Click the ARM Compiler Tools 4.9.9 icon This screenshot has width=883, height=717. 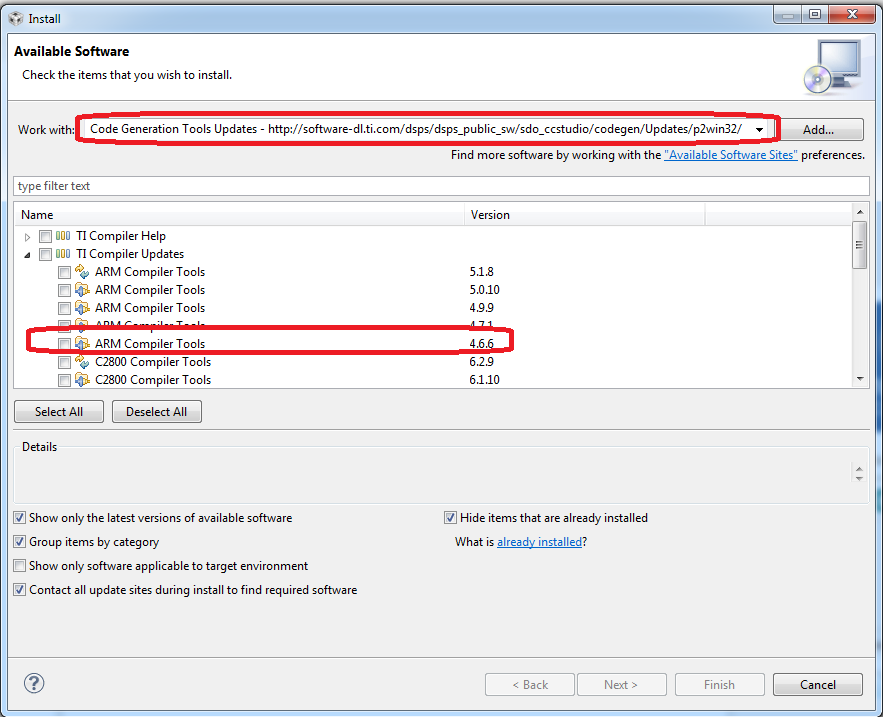tap(82, 308)
